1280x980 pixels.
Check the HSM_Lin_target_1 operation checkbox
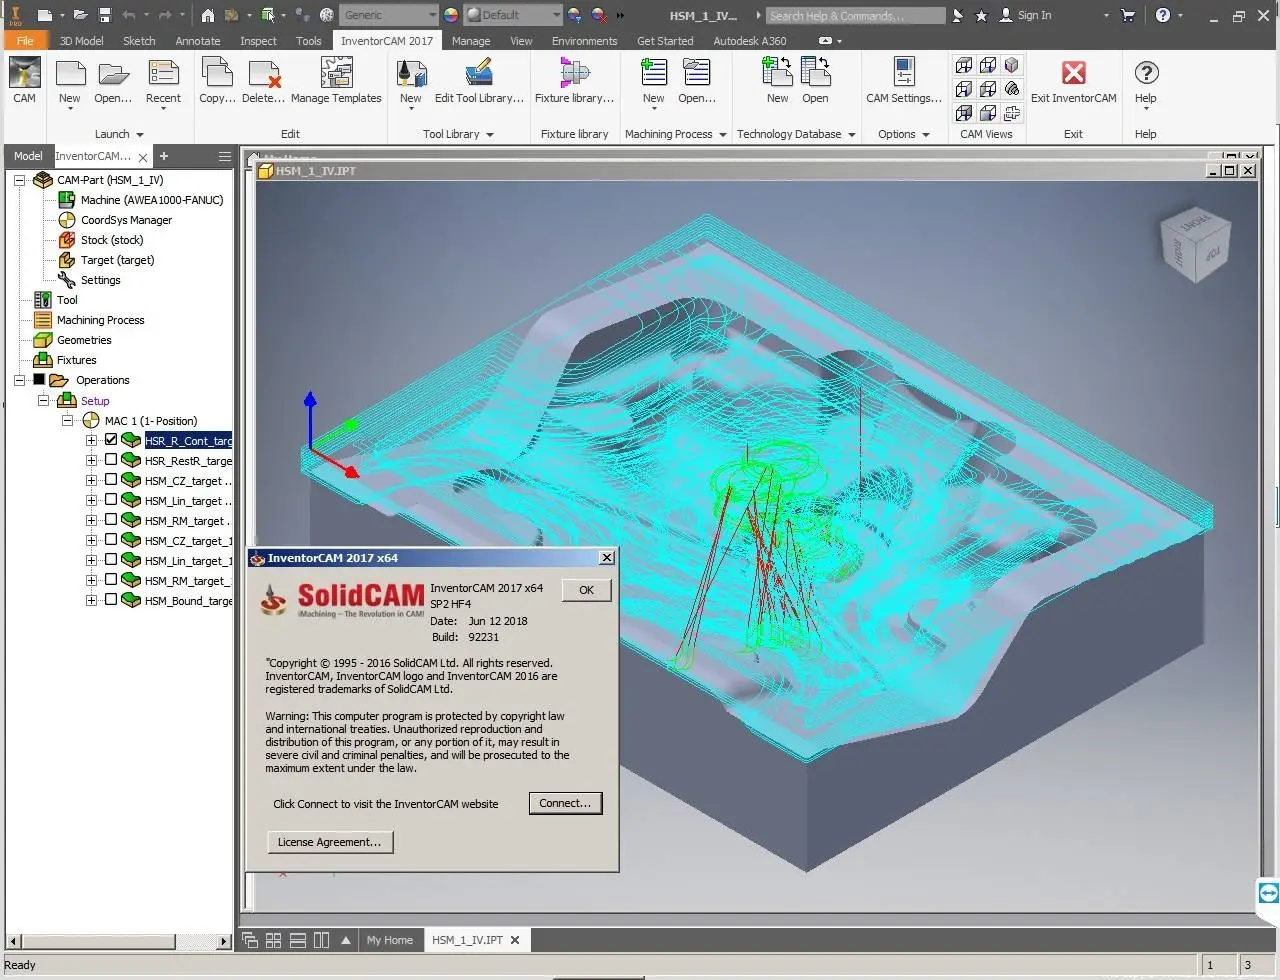tap(111, 560)
